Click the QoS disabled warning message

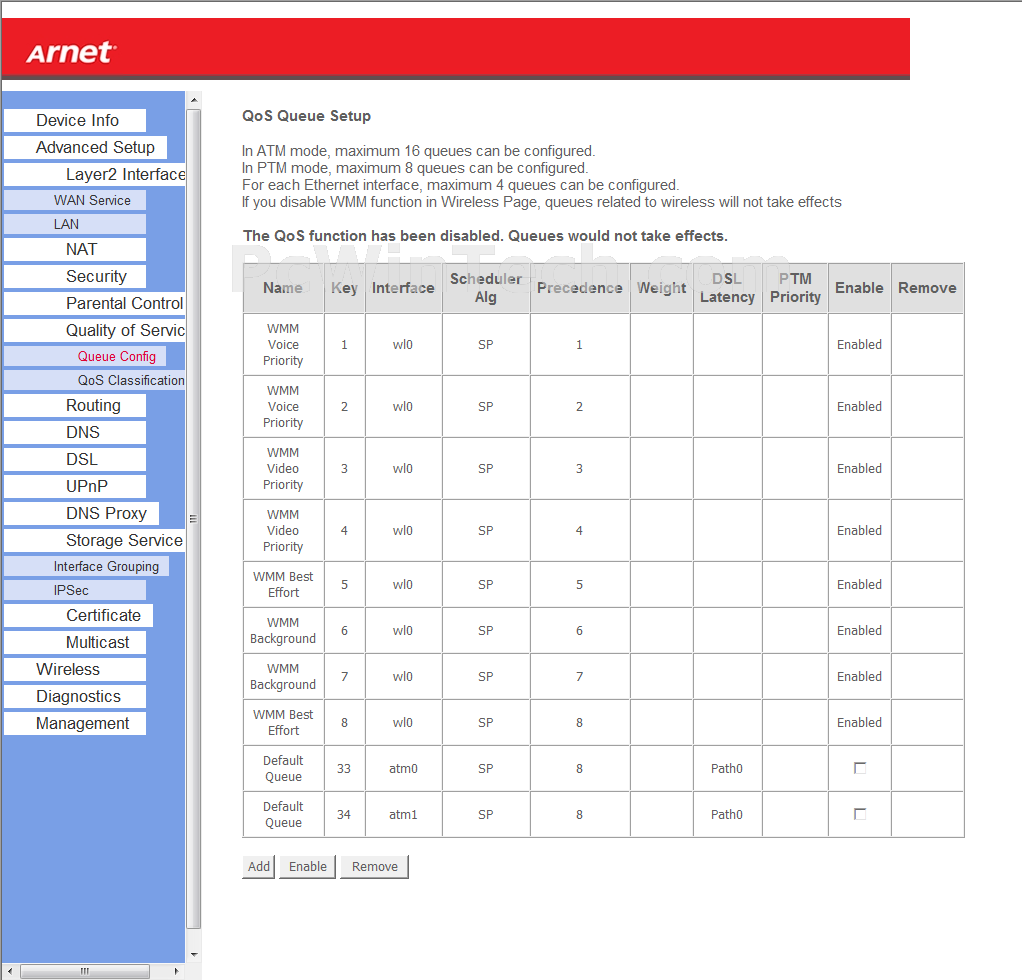485,236
